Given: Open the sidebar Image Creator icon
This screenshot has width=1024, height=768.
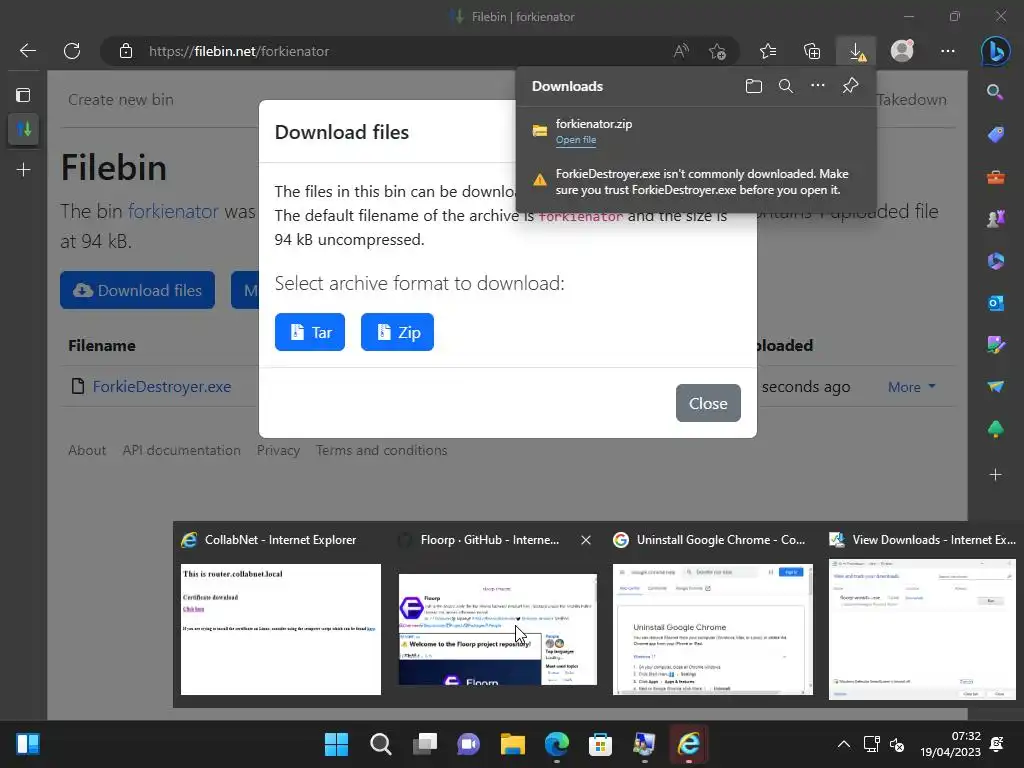Looking at the screenshot, I should (x=995, y=344).
